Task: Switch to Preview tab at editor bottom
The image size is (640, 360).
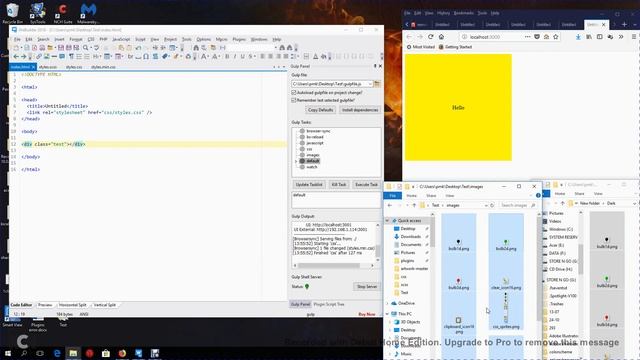Action: point(45,305)
